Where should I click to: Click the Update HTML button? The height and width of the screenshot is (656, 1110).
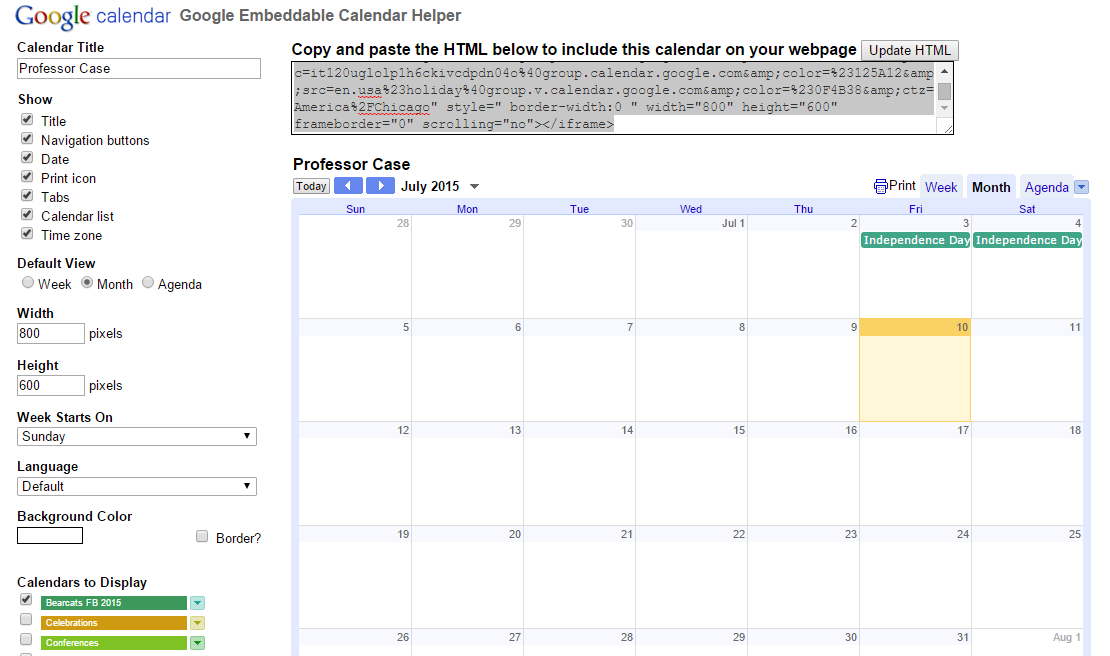910,50
